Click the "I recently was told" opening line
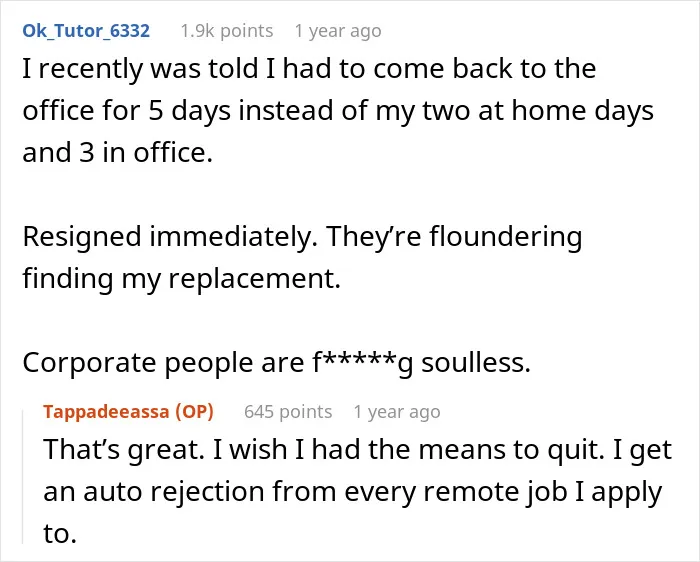700x562 pixels. (309, 69)
